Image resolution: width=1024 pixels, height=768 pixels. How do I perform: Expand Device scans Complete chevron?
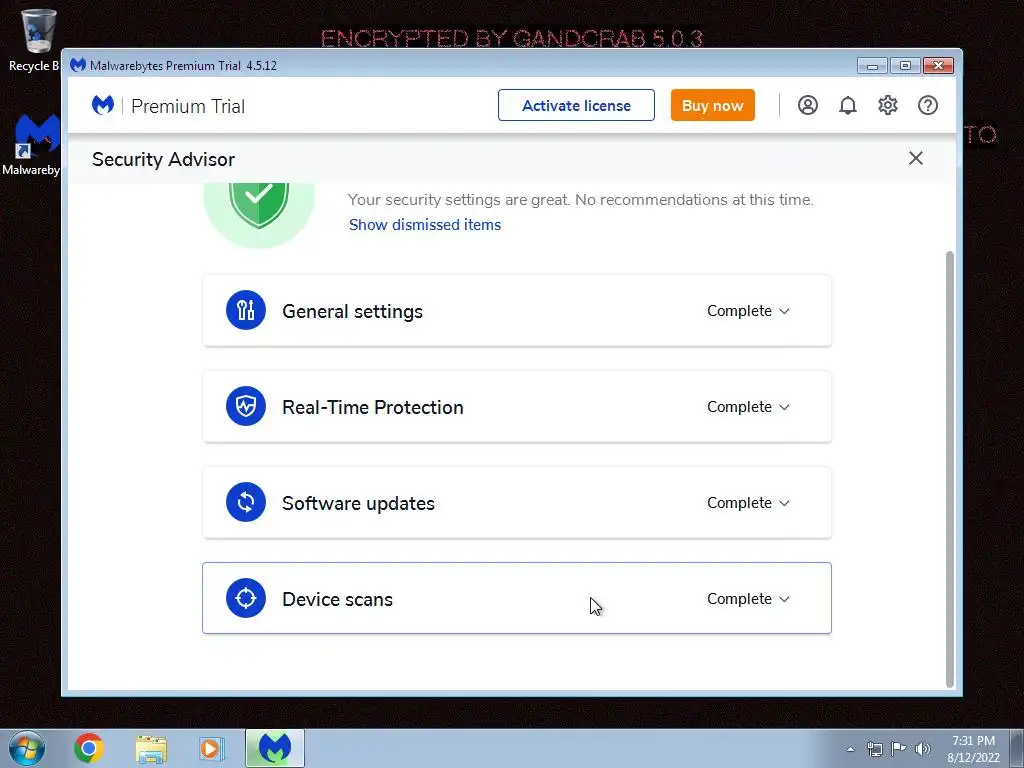(784, 599)
